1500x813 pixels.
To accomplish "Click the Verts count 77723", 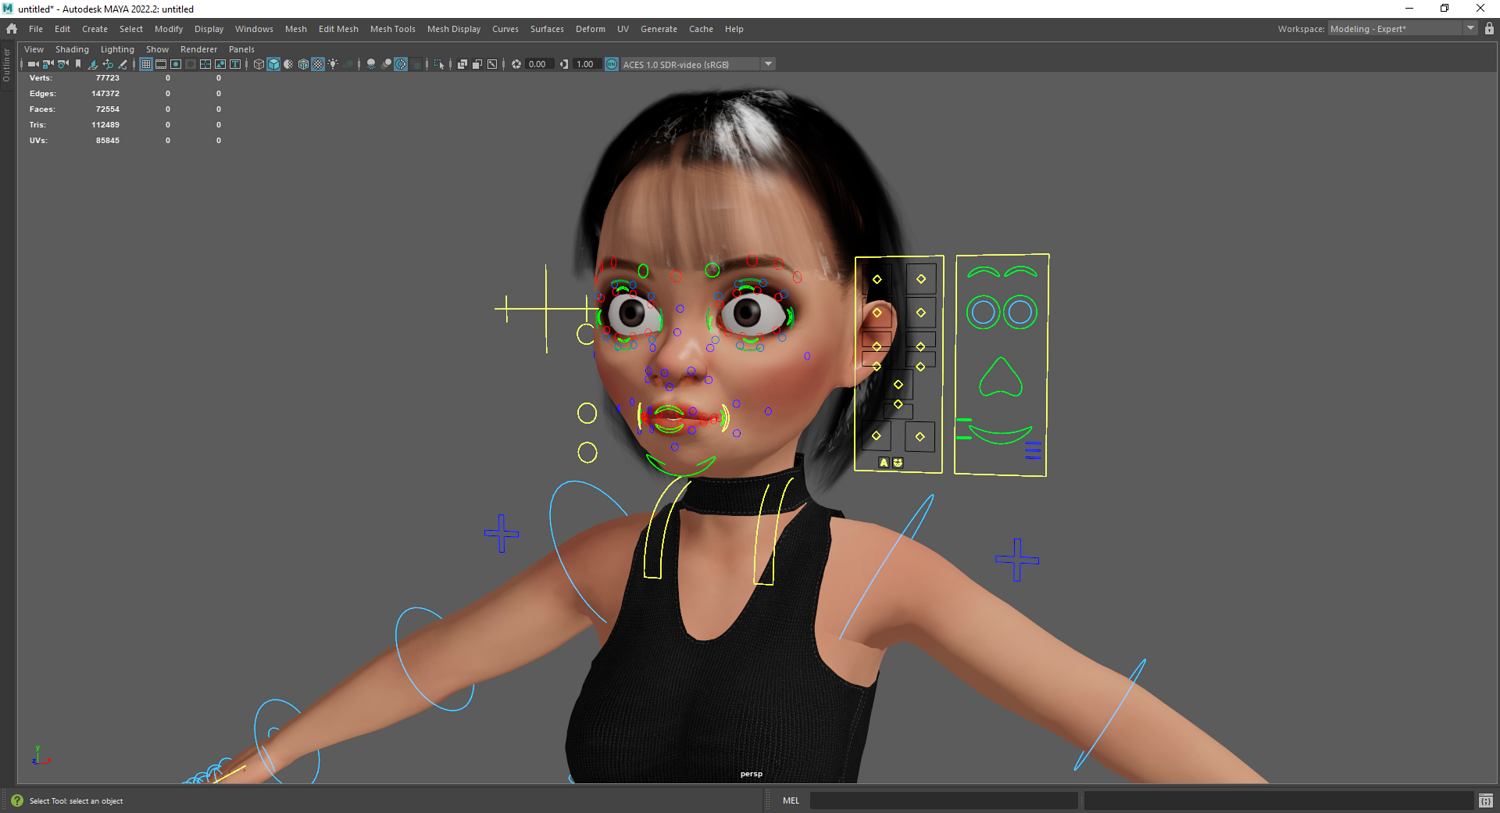I will tap(107, 78).
